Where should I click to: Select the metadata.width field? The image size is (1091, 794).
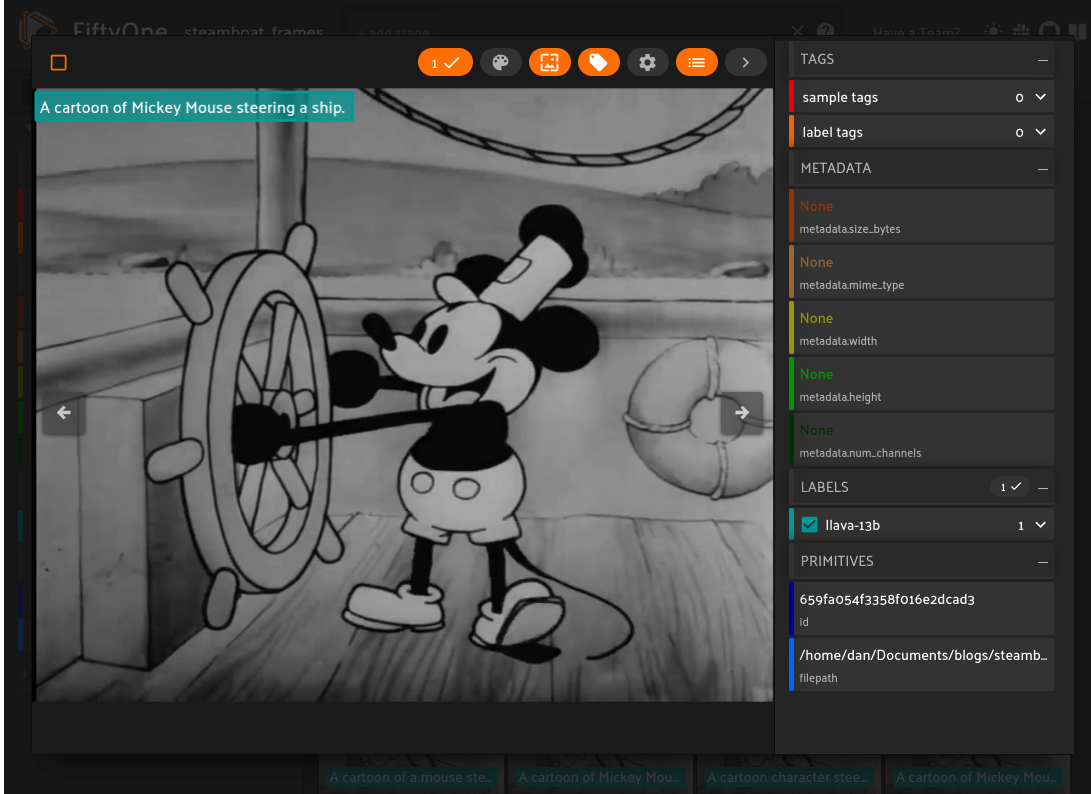click(x=921, y=328)
